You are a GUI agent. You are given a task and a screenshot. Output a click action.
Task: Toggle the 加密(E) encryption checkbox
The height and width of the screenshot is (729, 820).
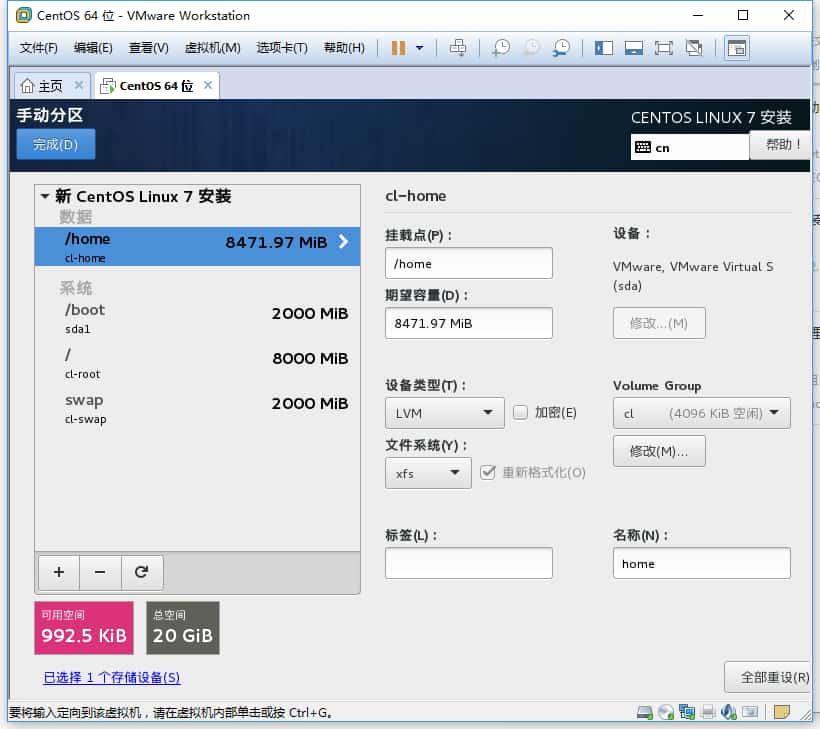[520, 412]
